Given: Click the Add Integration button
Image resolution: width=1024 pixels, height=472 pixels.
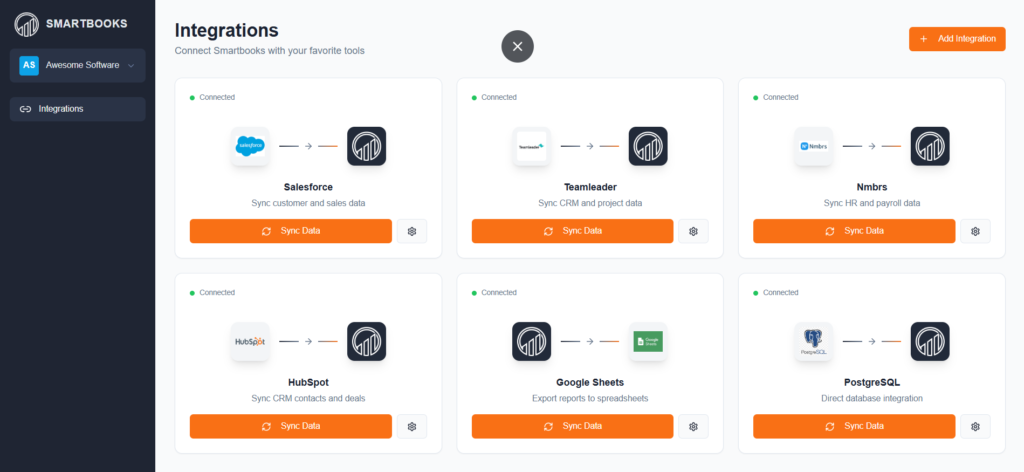Looking at the screenshot, I should [x=957, y=39].
